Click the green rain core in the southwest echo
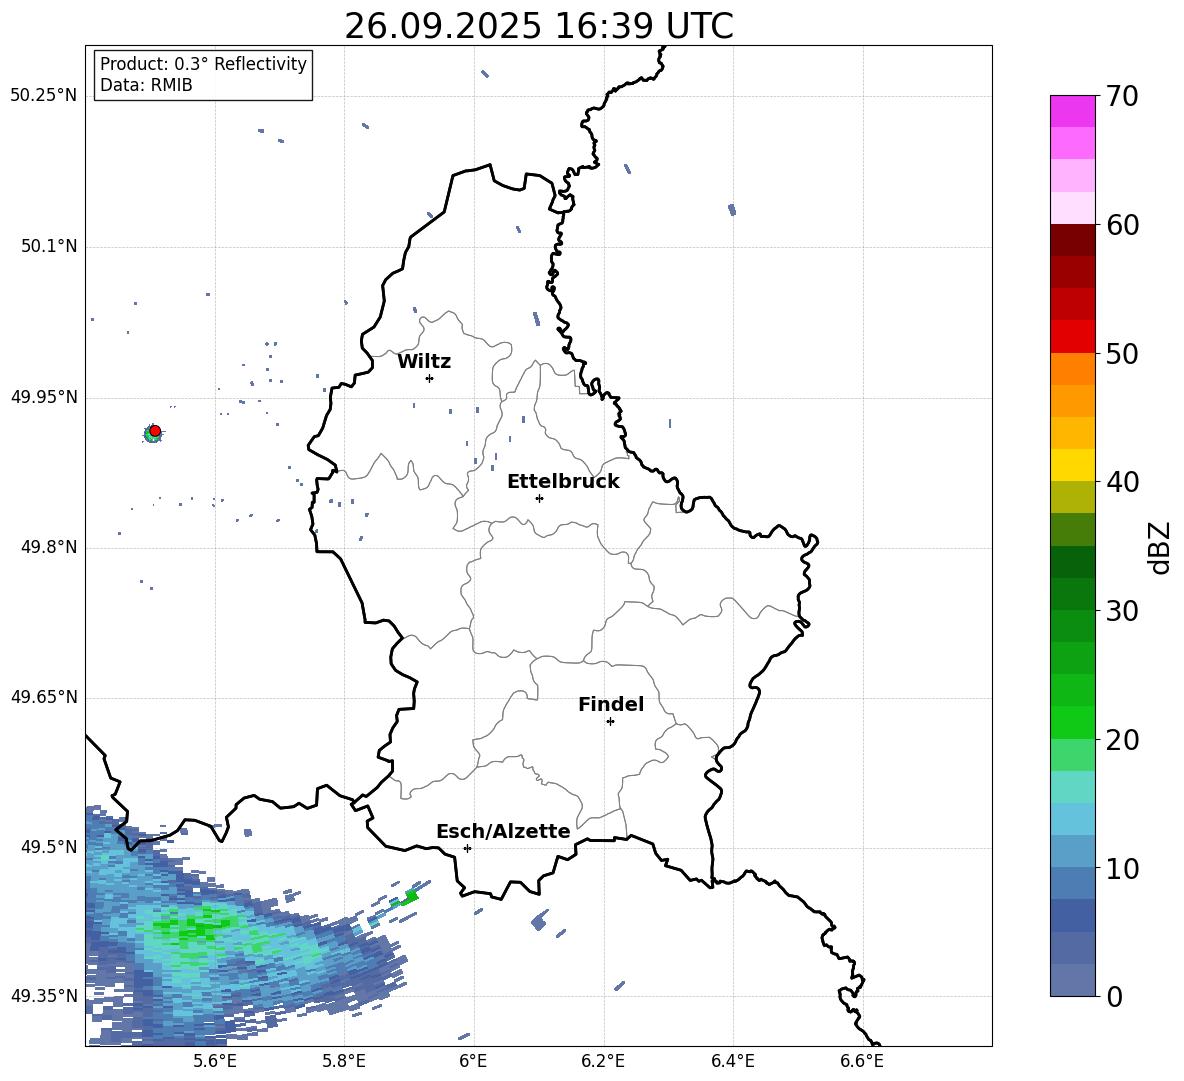 click(x=198, y=927)
